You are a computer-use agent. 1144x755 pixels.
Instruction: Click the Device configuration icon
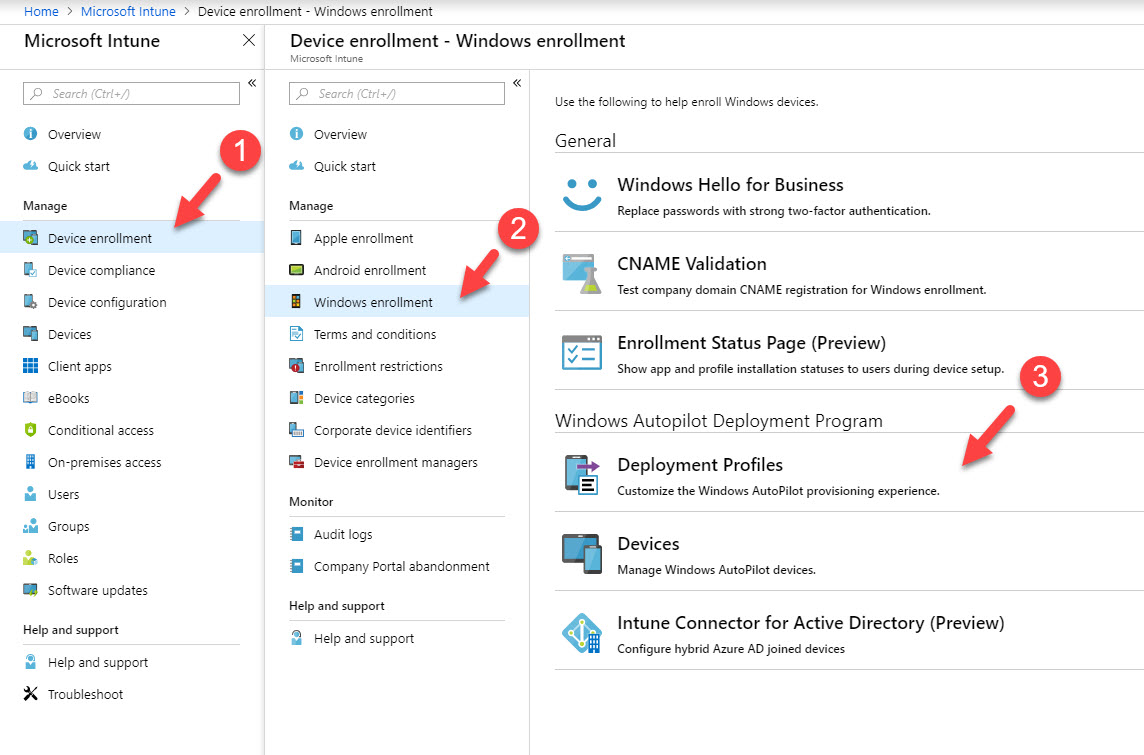[x=31, y=302]
